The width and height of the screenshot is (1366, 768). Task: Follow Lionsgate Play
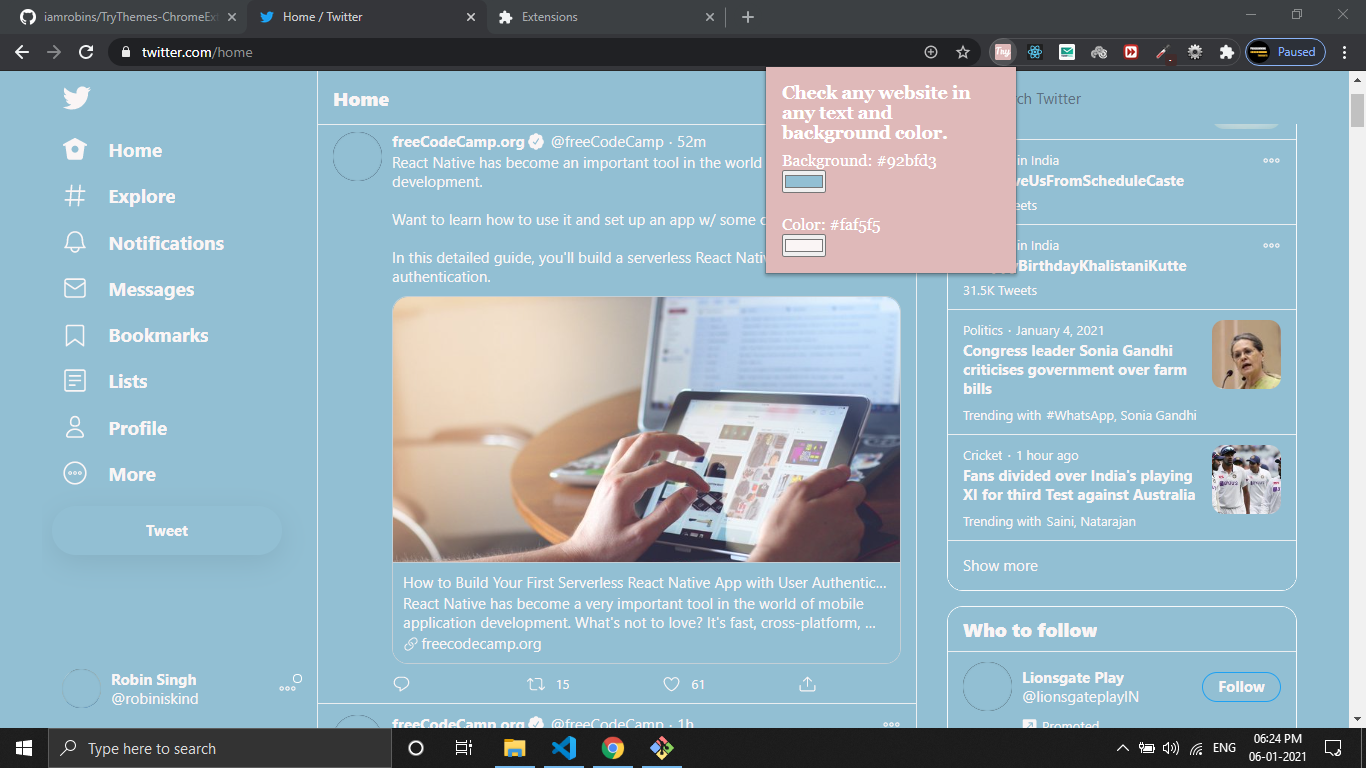(1241, 687)
